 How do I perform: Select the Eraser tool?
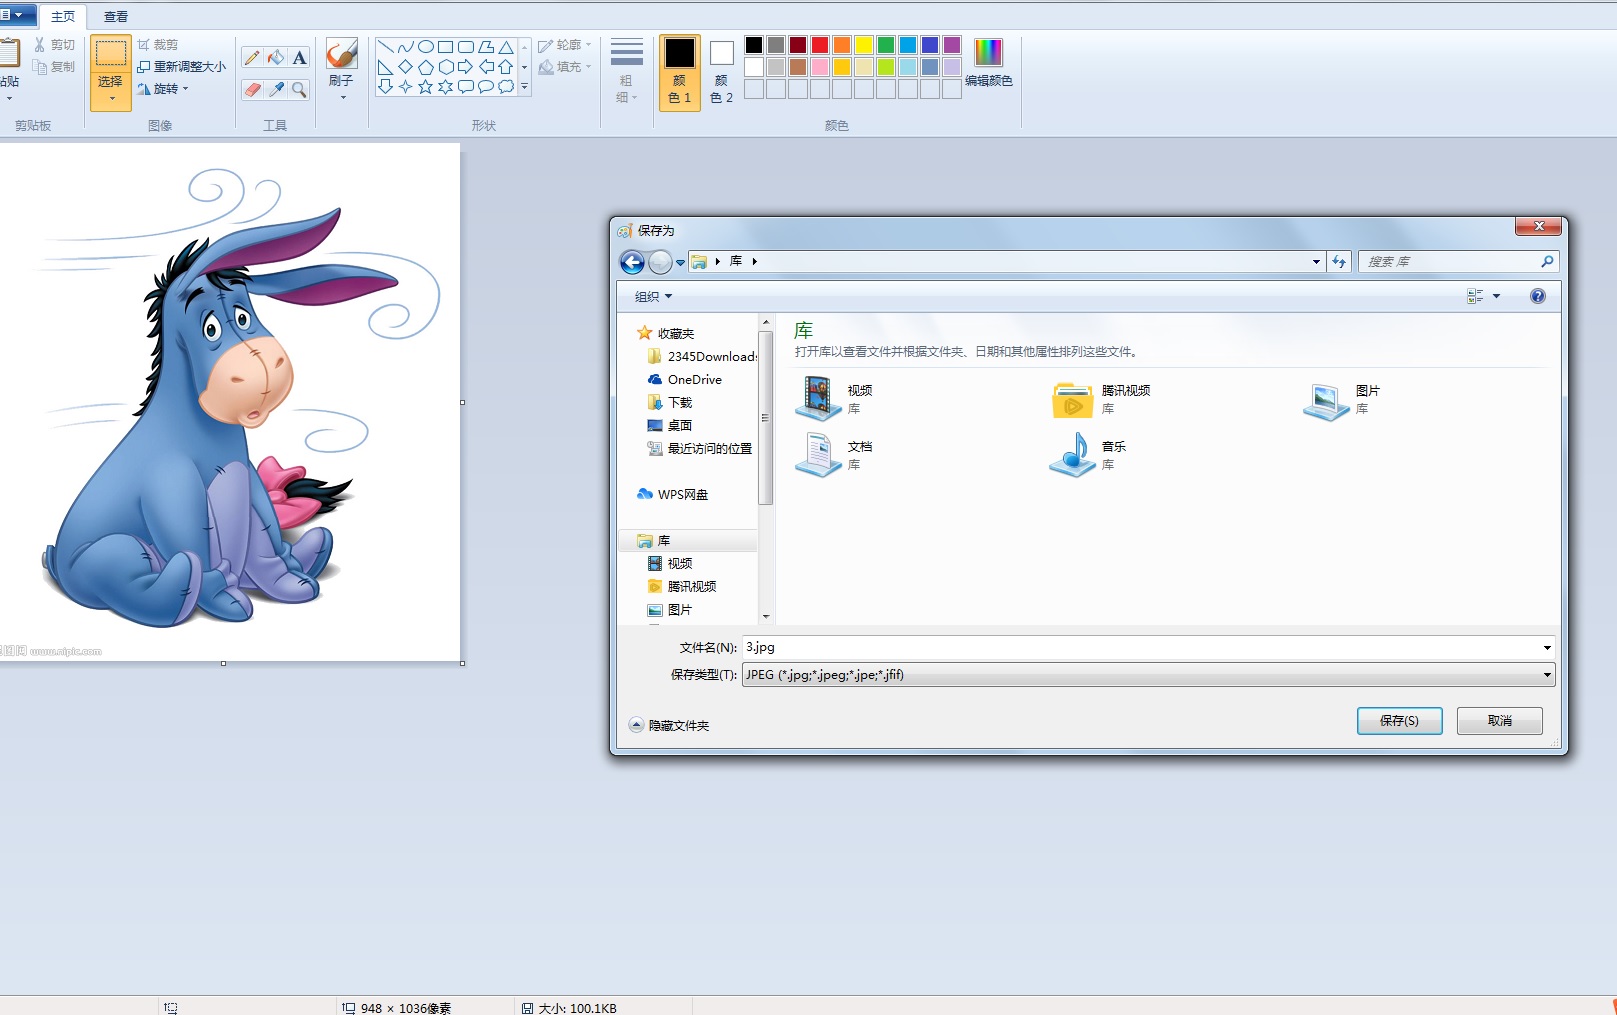[252, 90]
